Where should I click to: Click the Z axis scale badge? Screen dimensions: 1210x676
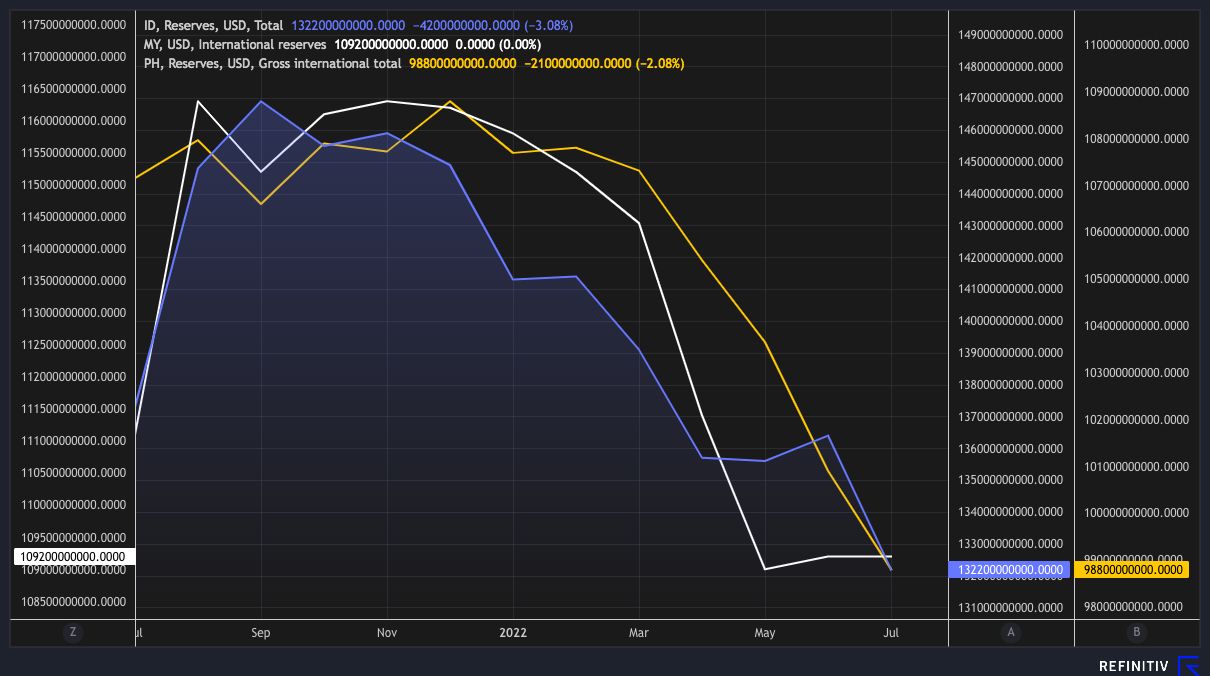click(x=72, y=632)
